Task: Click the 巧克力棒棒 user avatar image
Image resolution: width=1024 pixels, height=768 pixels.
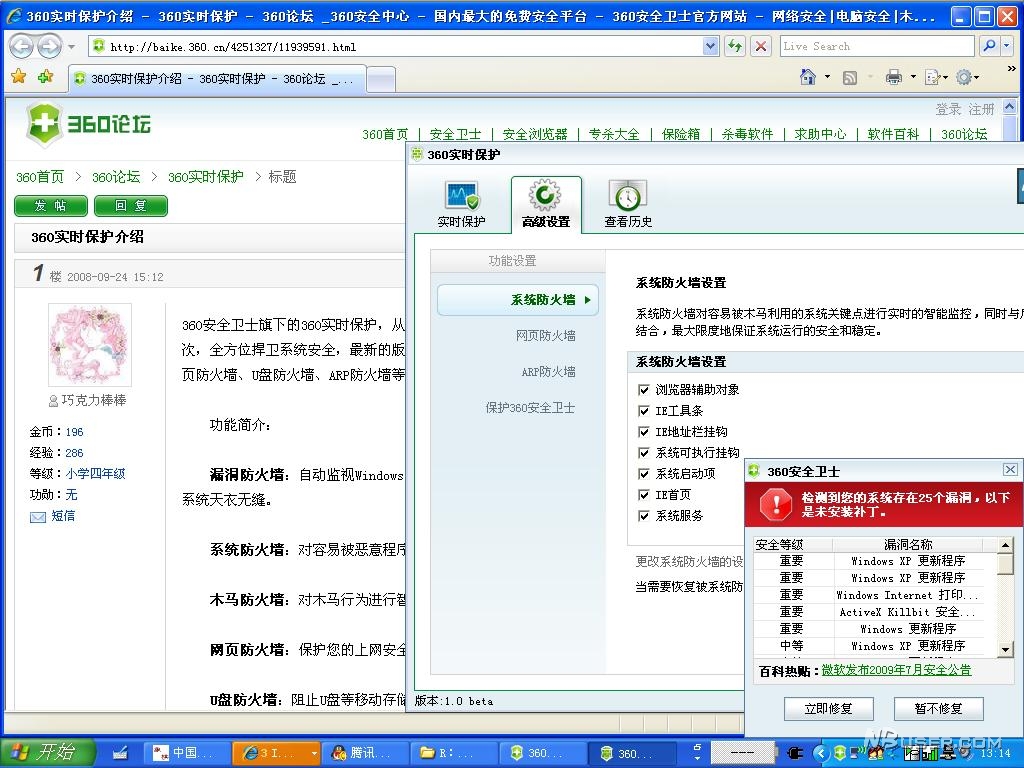Action: click(x=90, y=344)
